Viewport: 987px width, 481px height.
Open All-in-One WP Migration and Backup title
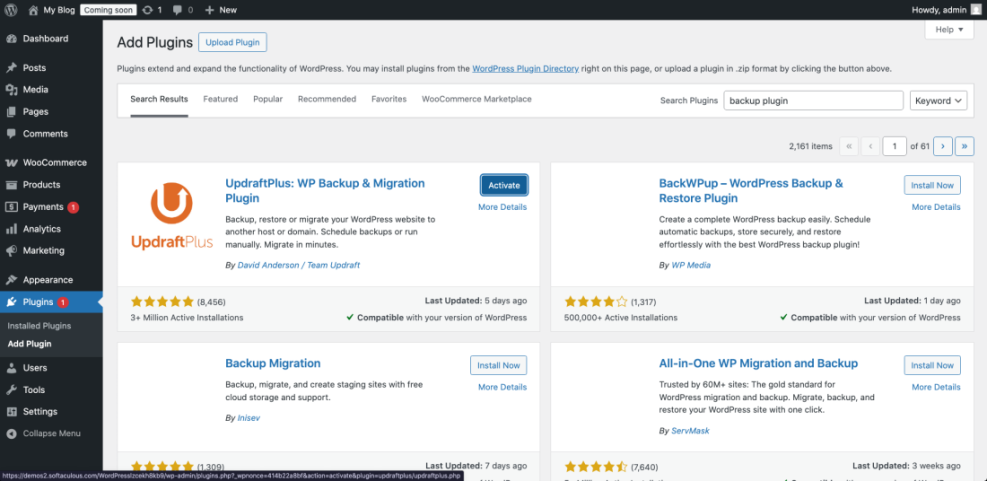(759, 363)
